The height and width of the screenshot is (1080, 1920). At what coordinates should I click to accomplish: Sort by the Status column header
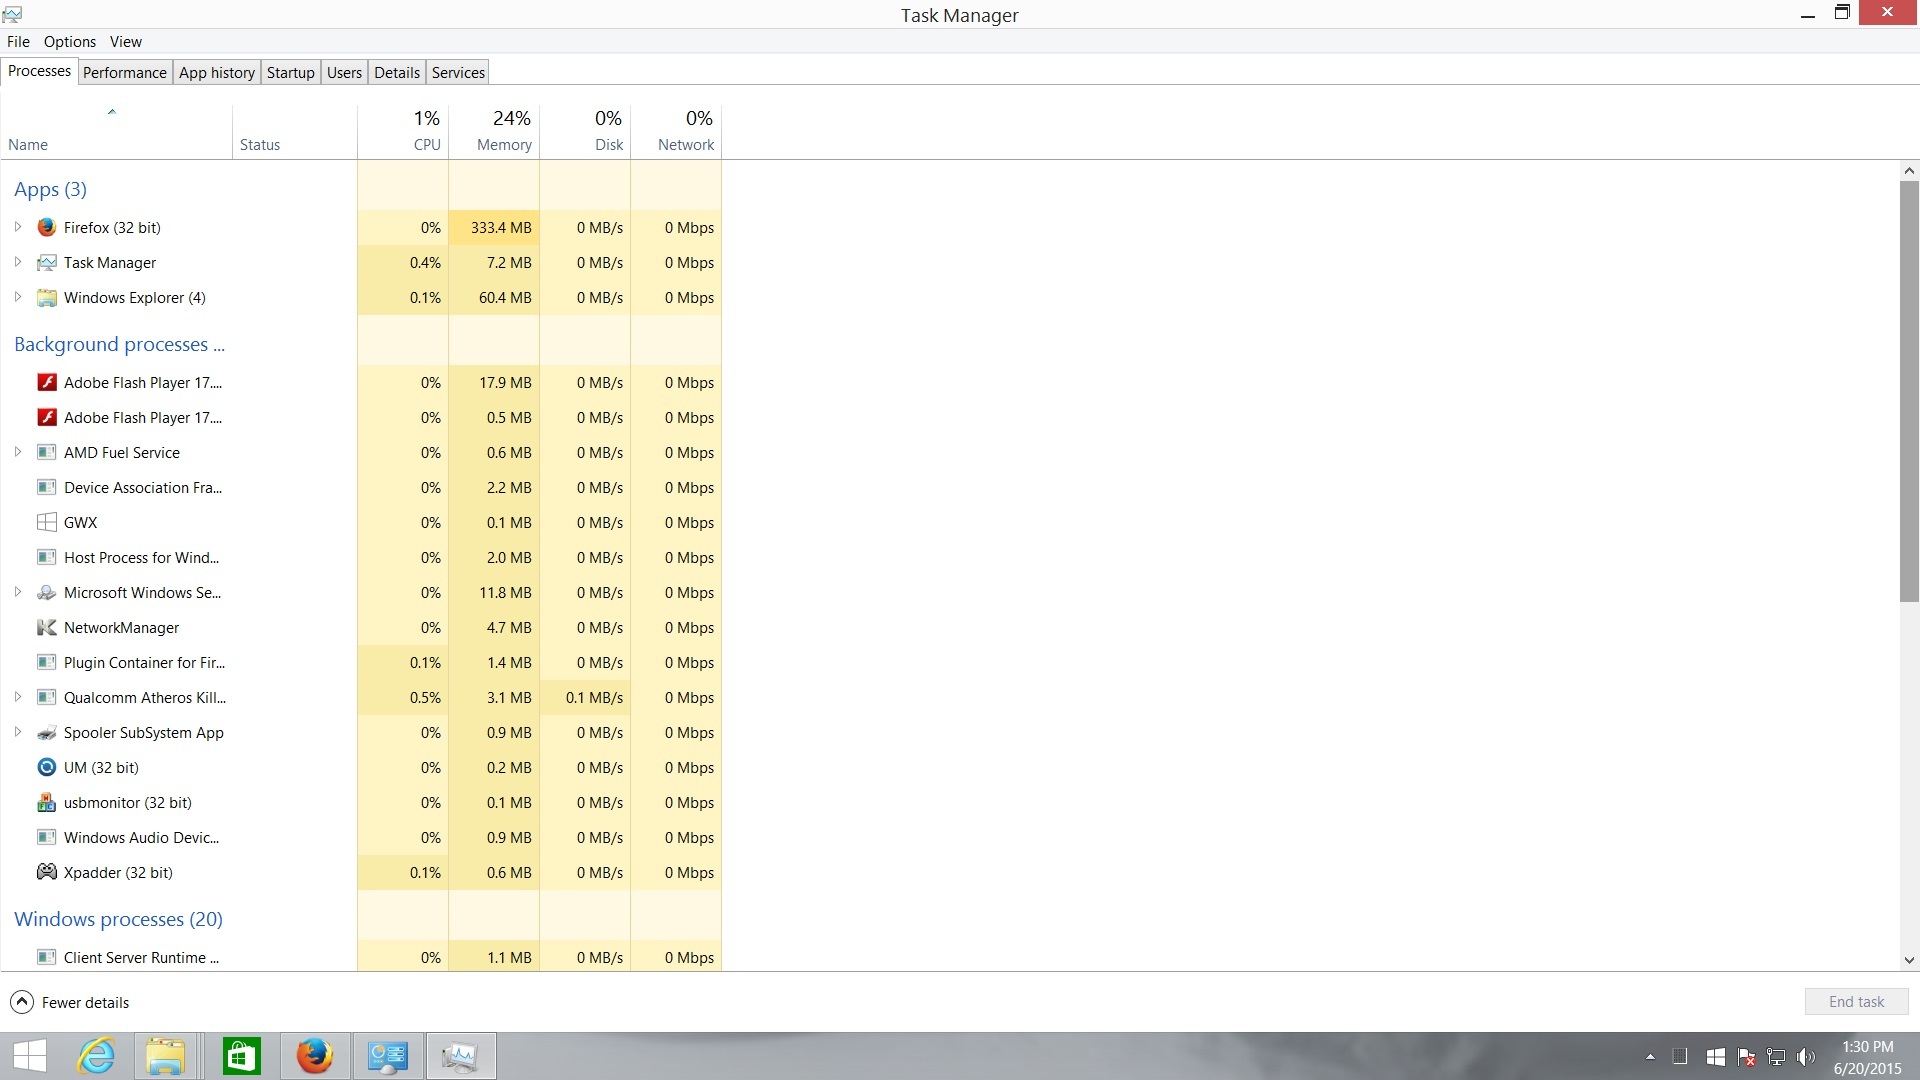295,131
